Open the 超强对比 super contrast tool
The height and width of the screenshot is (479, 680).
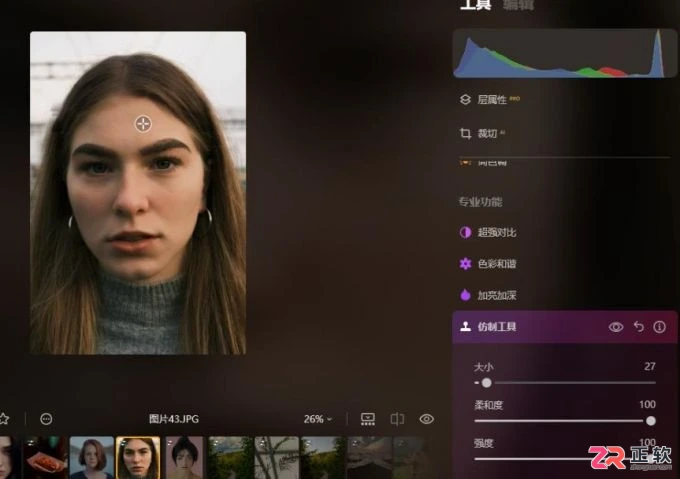pos(488,232)
